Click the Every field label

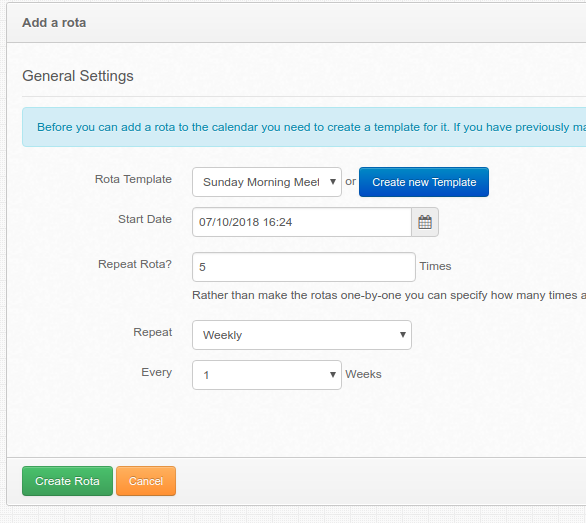point(157,372)
